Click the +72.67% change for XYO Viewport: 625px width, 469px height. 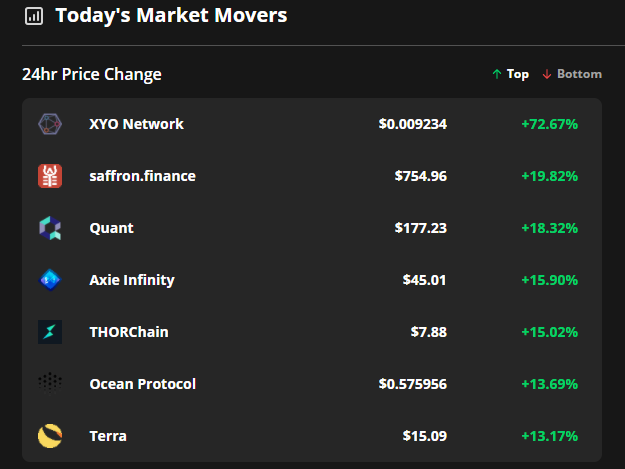tap(549, 124)
